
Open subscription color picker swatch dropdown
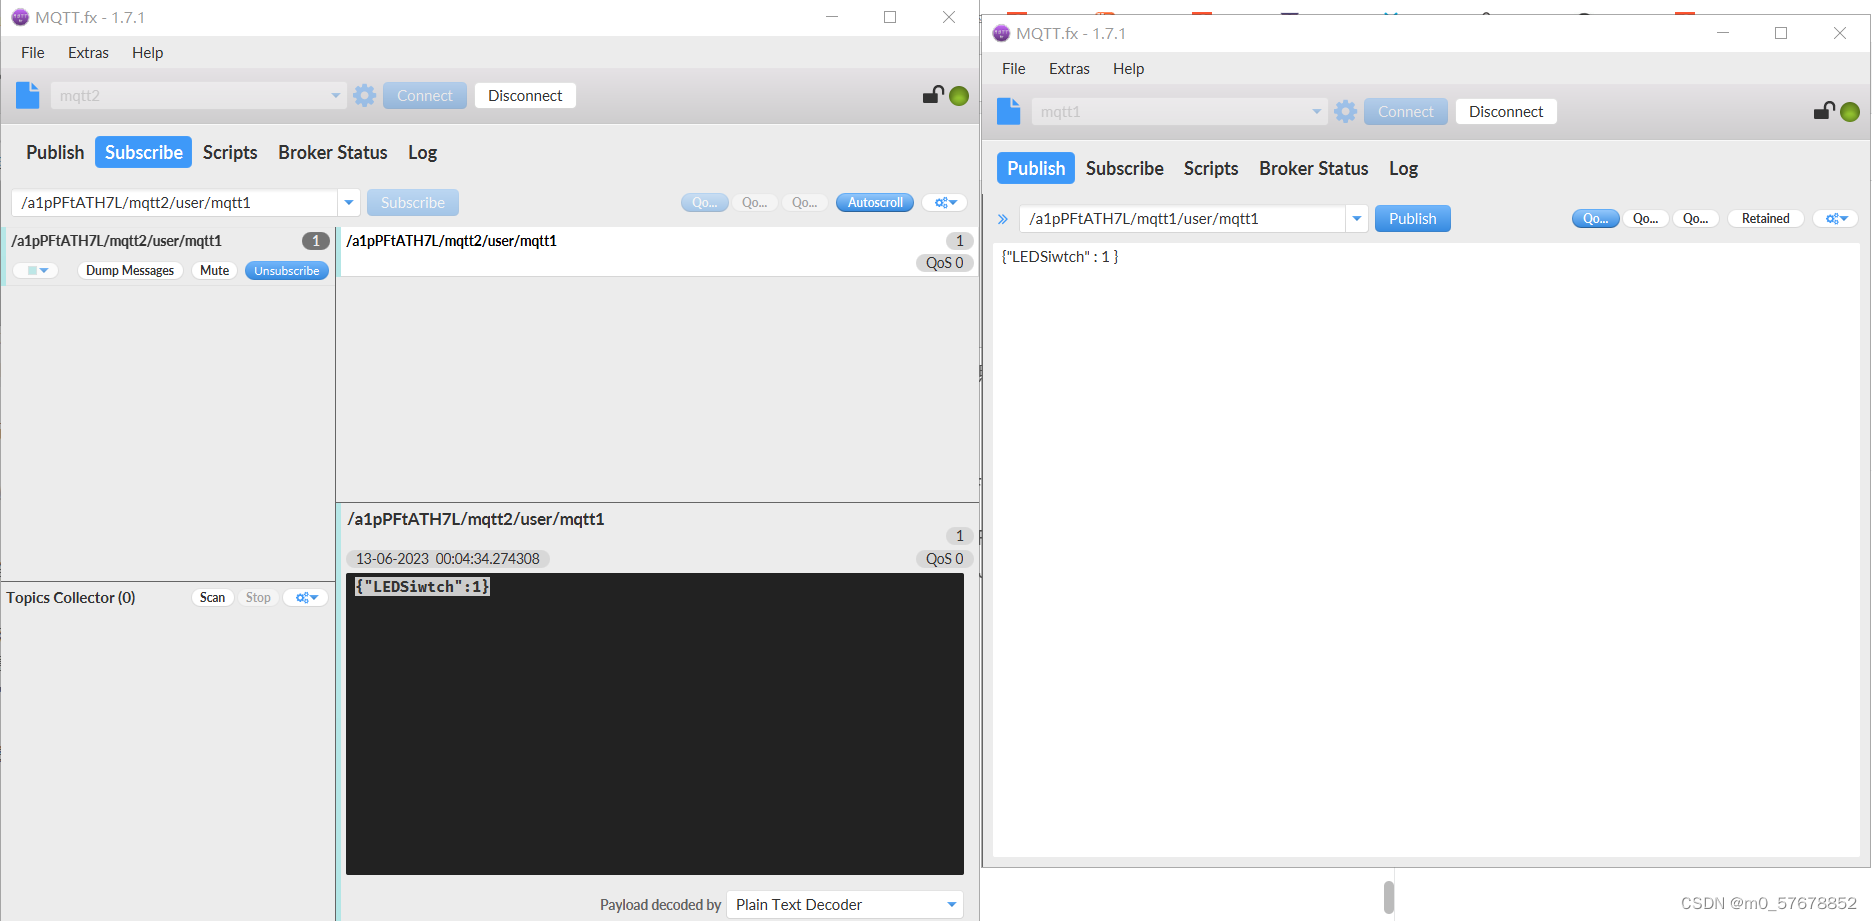(37, 271)
